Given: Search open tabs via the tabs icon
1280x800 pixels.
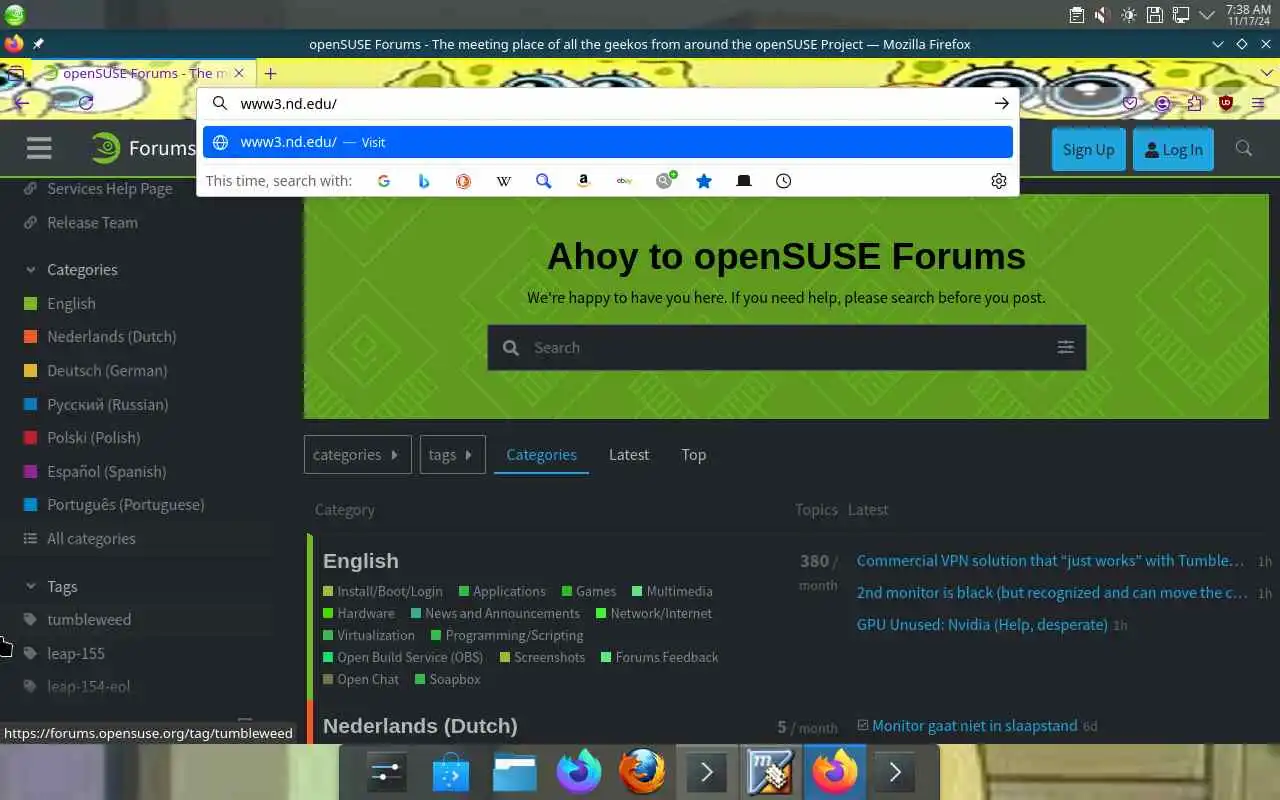Looking at the screenshot, I should (744, 181).
